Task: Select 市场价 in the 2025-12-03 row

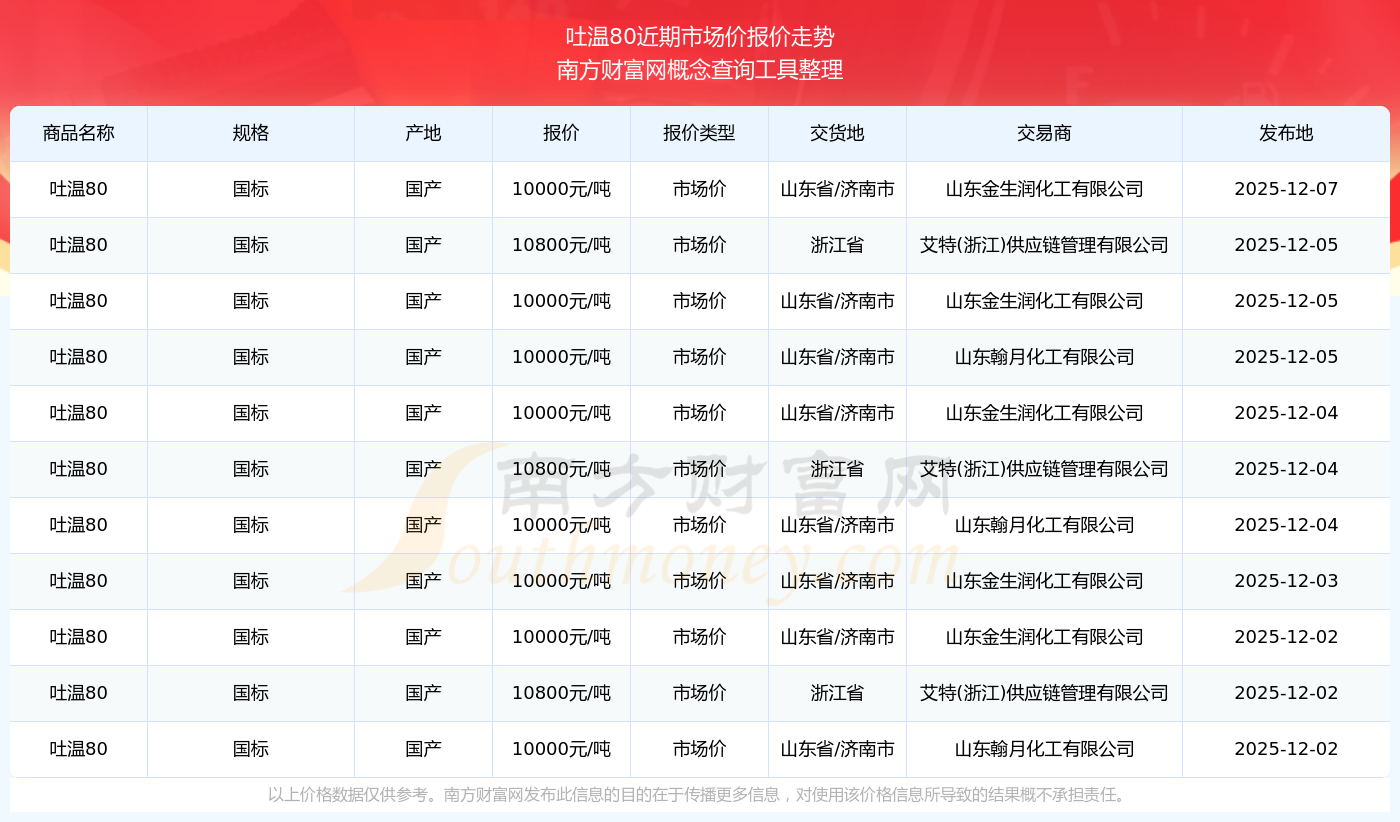Action: tap(699, 581)
